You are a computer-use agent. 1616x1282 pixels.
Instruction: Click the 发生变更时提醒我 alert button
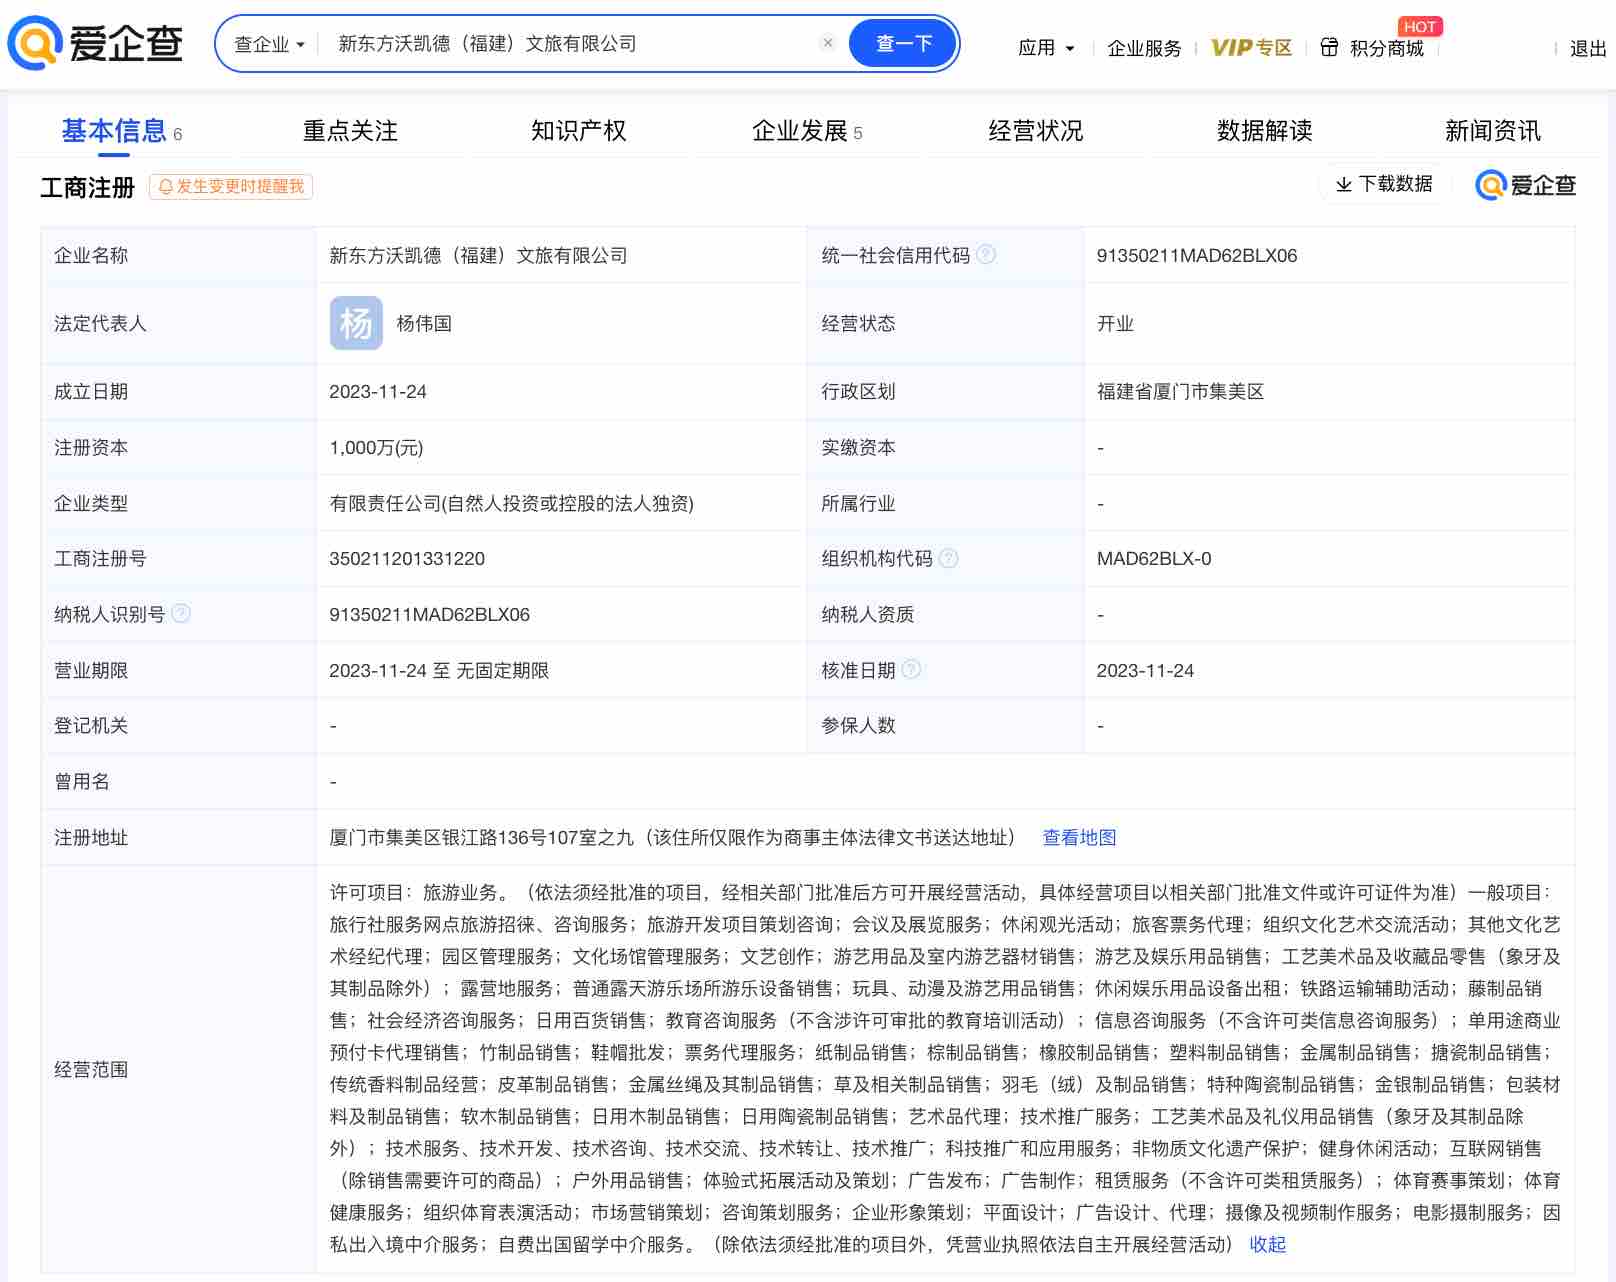(231, 187)
